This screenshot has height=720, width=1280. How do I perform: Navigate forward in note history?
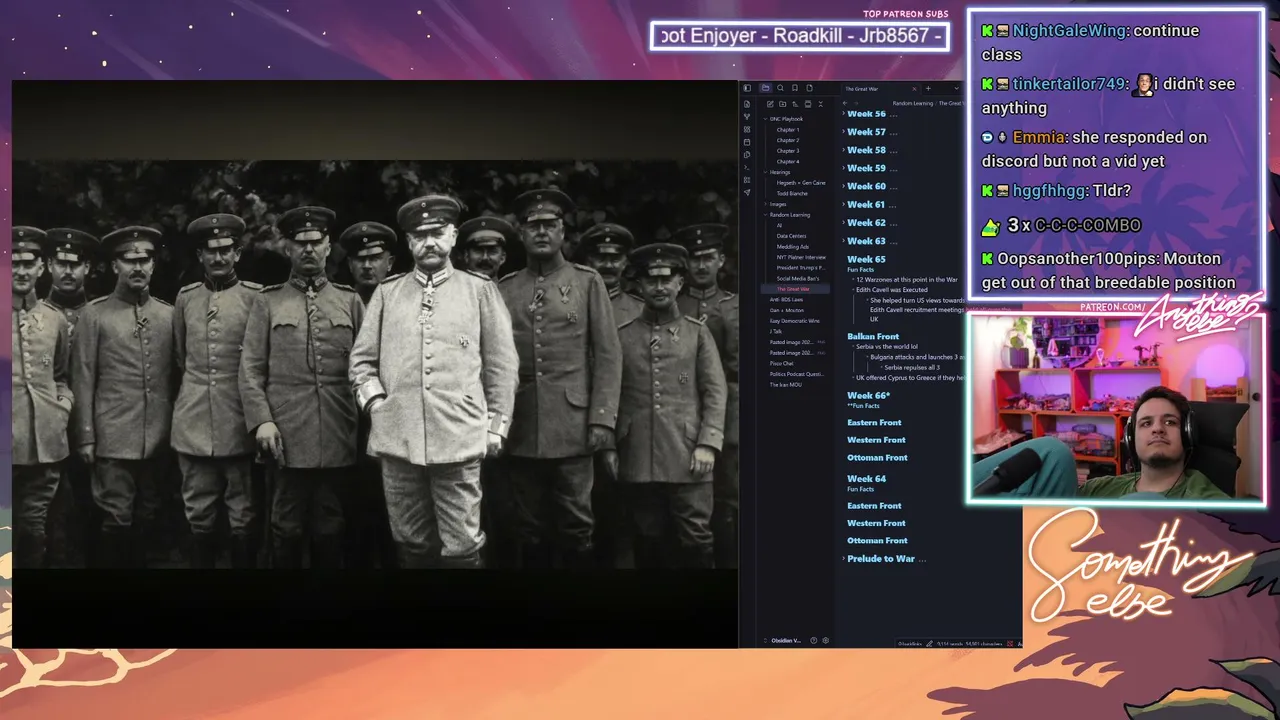[857, 103]
